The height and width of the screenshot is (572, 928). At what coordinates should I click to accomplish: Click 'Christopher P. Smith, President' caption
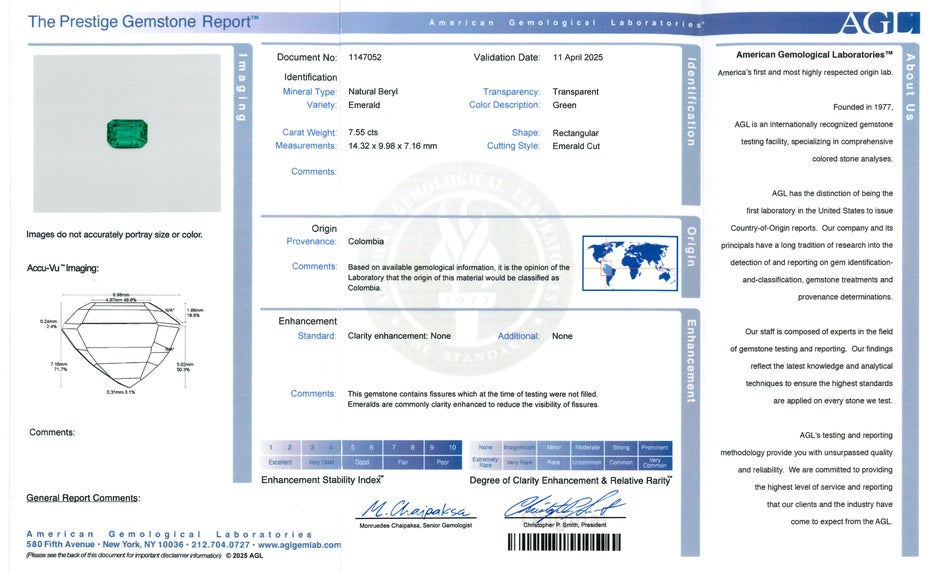click(x=565, y=525)
